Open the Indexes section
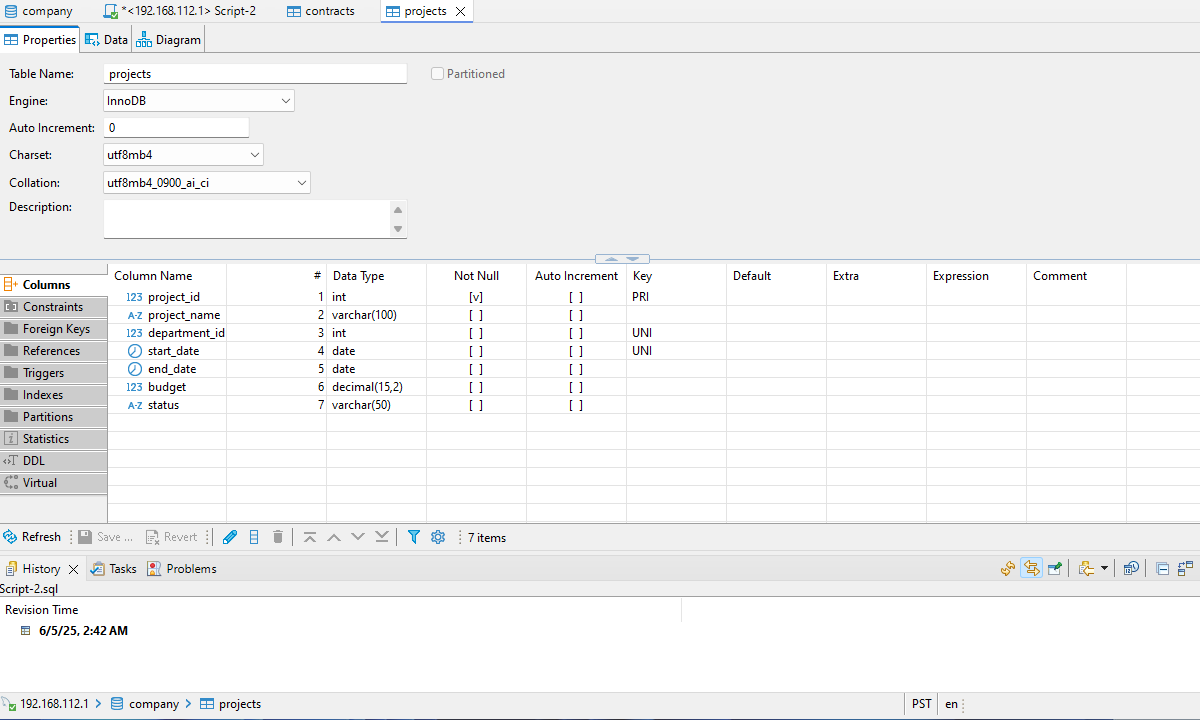 click(53, 395)
